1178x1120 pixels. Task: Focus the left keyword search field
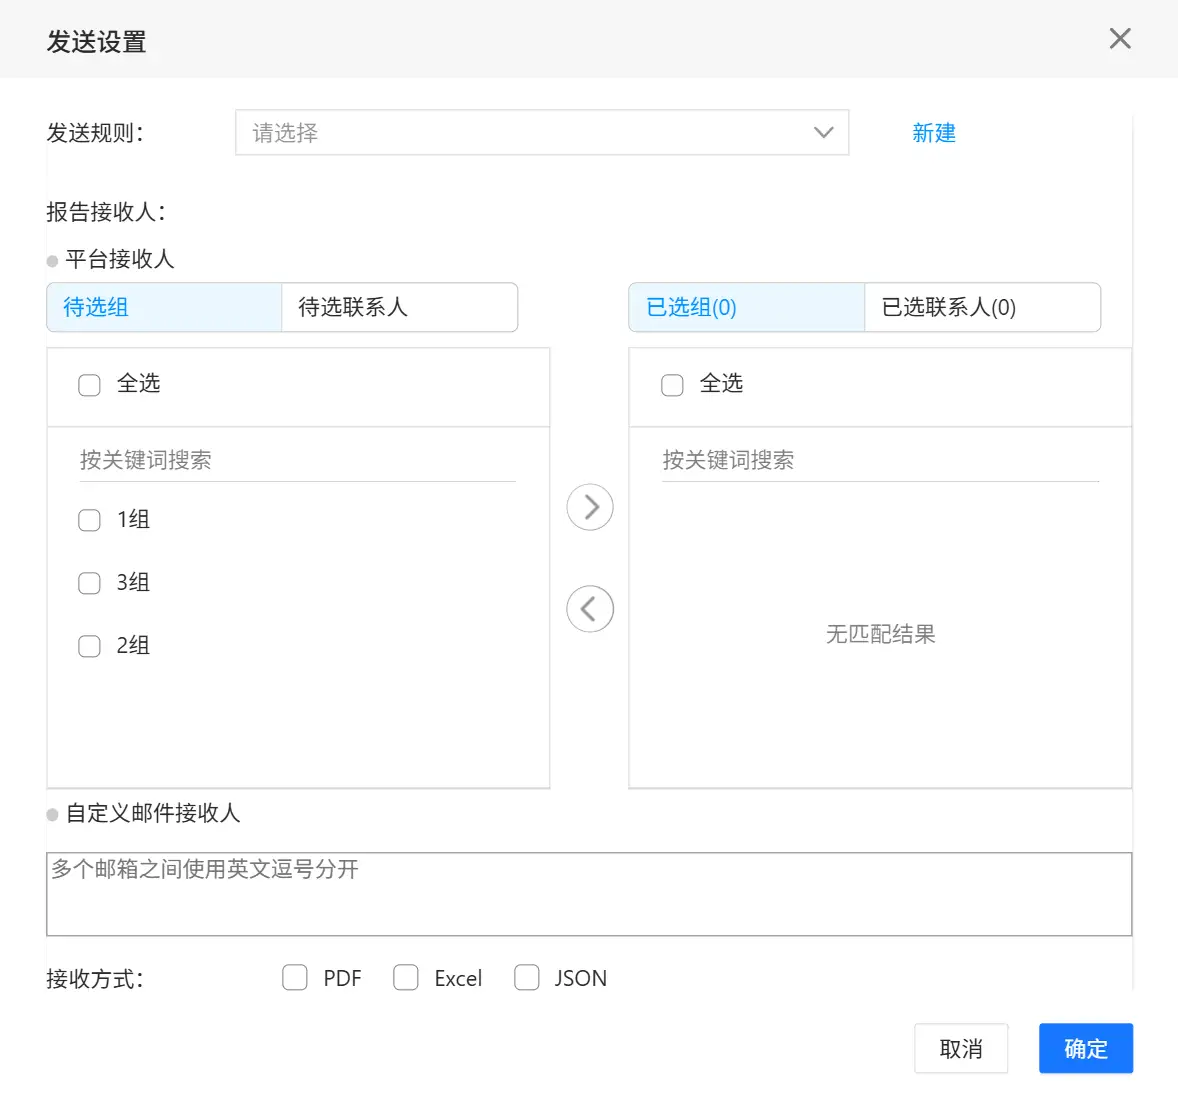[297, 460]
